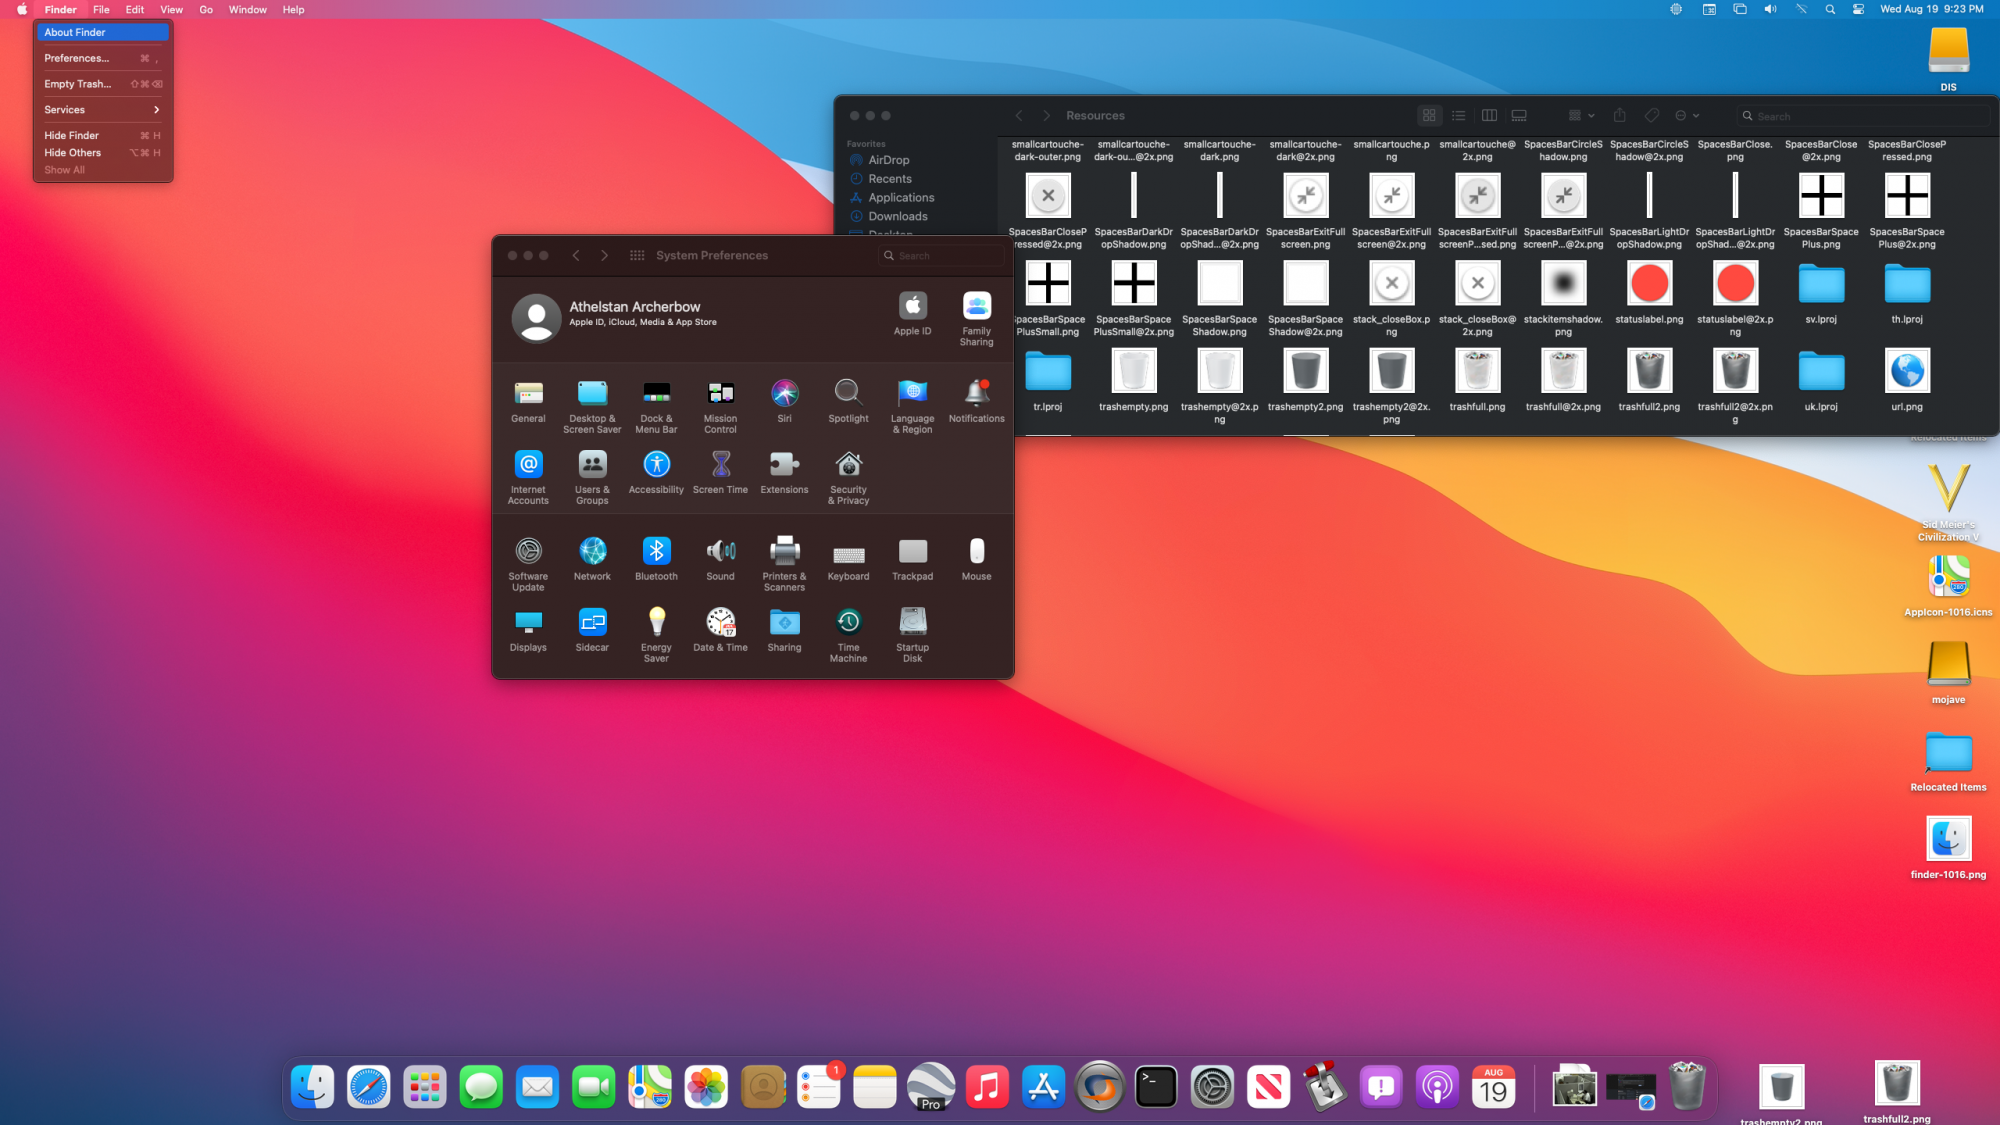The height and width of the screenshot is (1125, 2000).
Task: Open Security & Privacy settings
Action: 848,466
